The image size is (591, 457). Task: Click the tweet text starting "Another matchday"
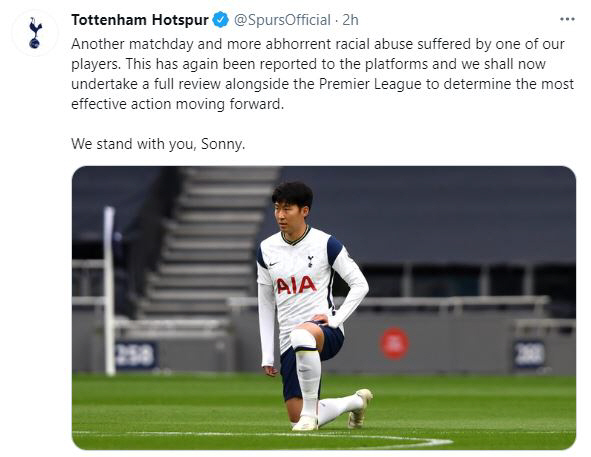(x=323, y=74)
